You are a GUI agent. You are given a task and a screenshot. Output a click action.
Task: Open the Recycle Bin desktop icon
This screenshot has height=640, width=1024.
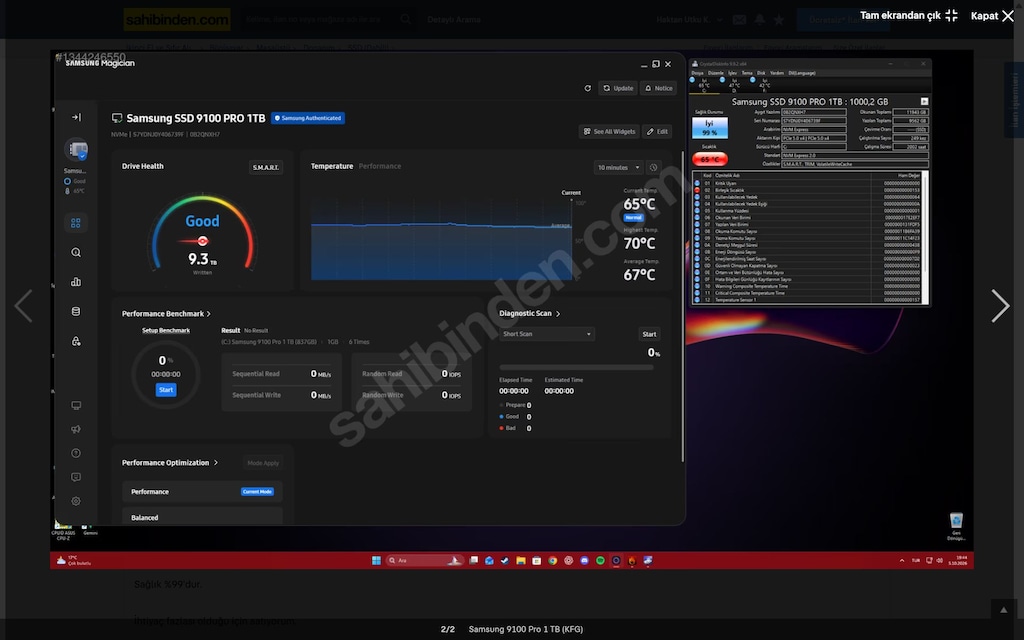956,526
